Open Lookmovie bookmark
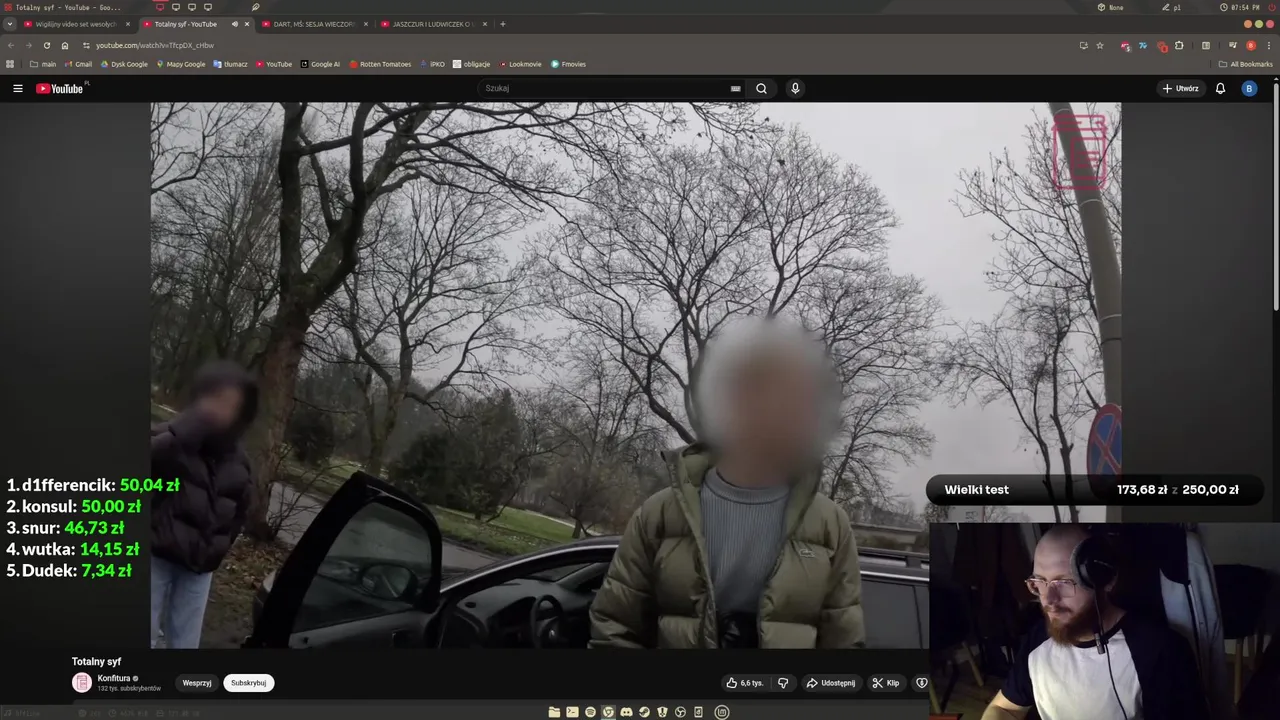This screenshot has width=1280, height=720. 520,64
